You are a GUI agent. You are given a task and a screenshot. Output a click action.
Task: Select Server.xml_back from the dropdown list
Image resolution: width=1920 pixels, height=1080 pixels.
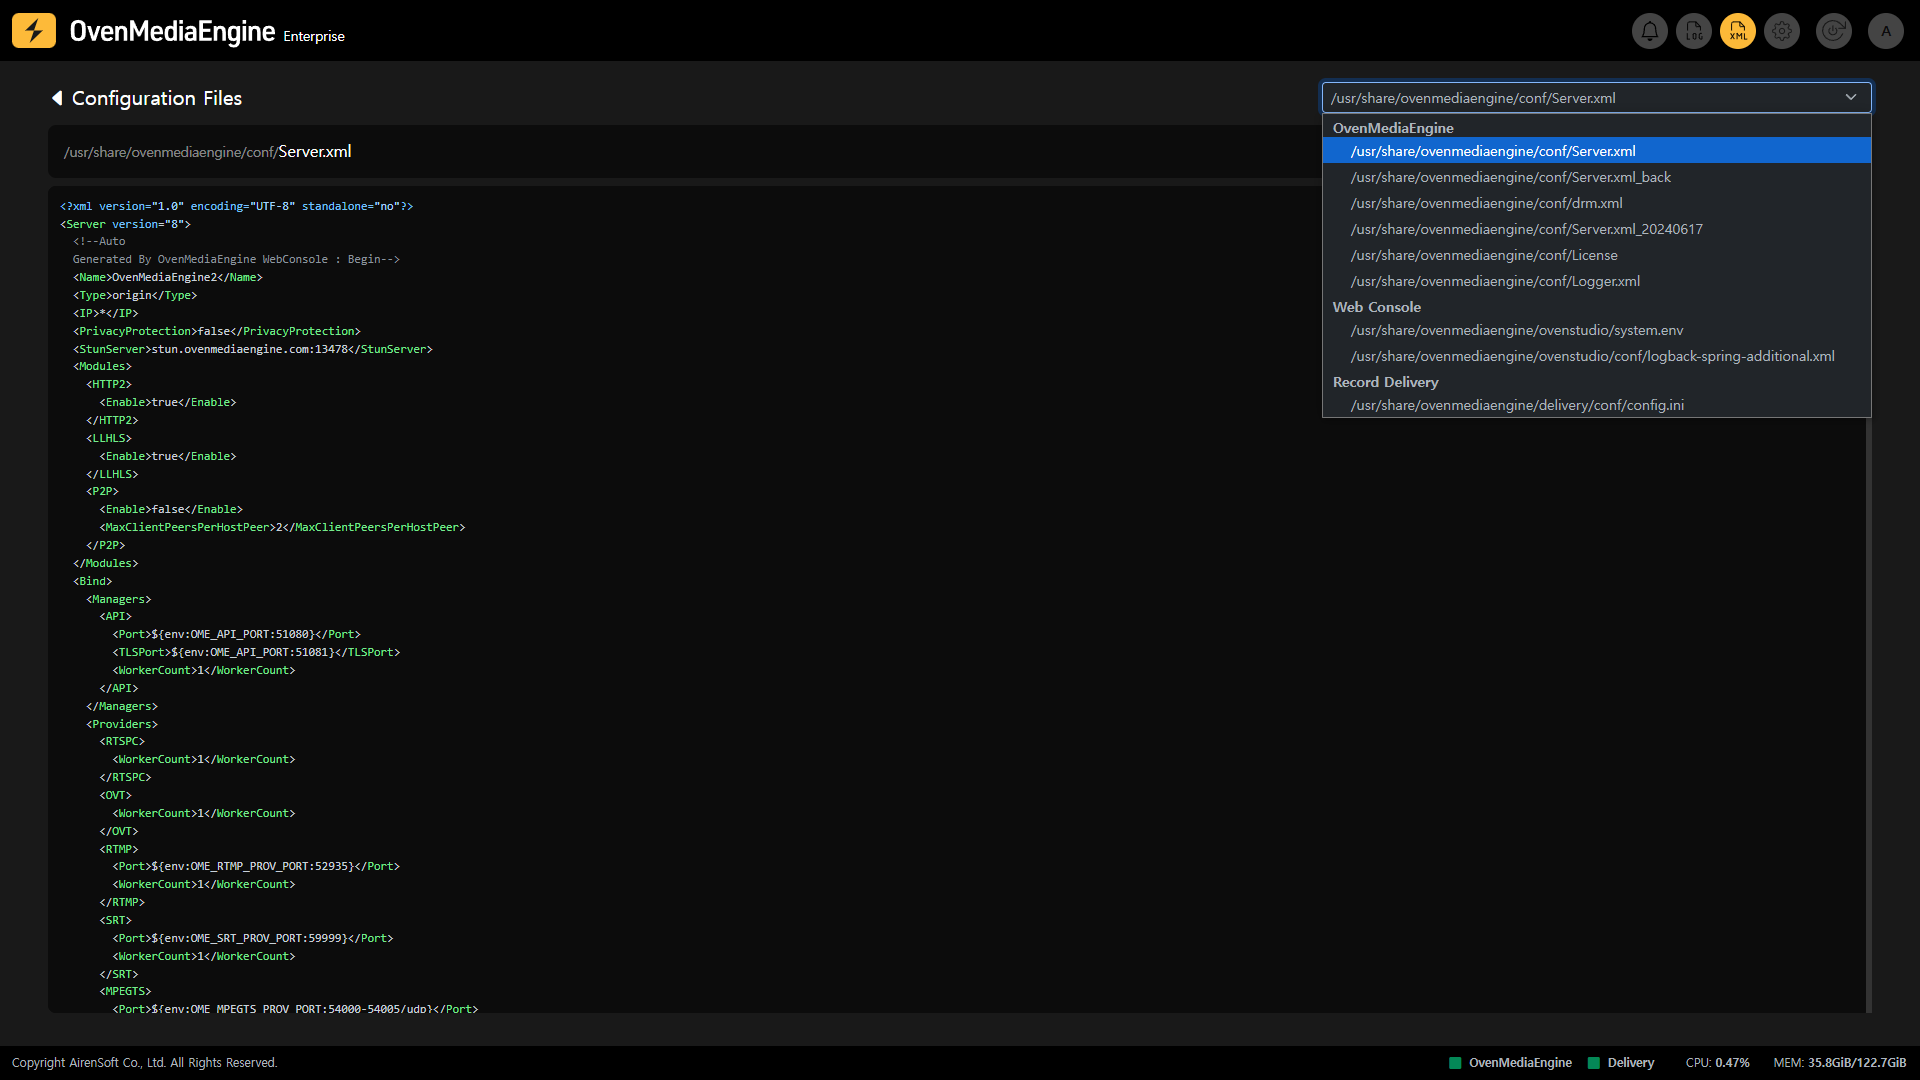tap(1510, 177)
